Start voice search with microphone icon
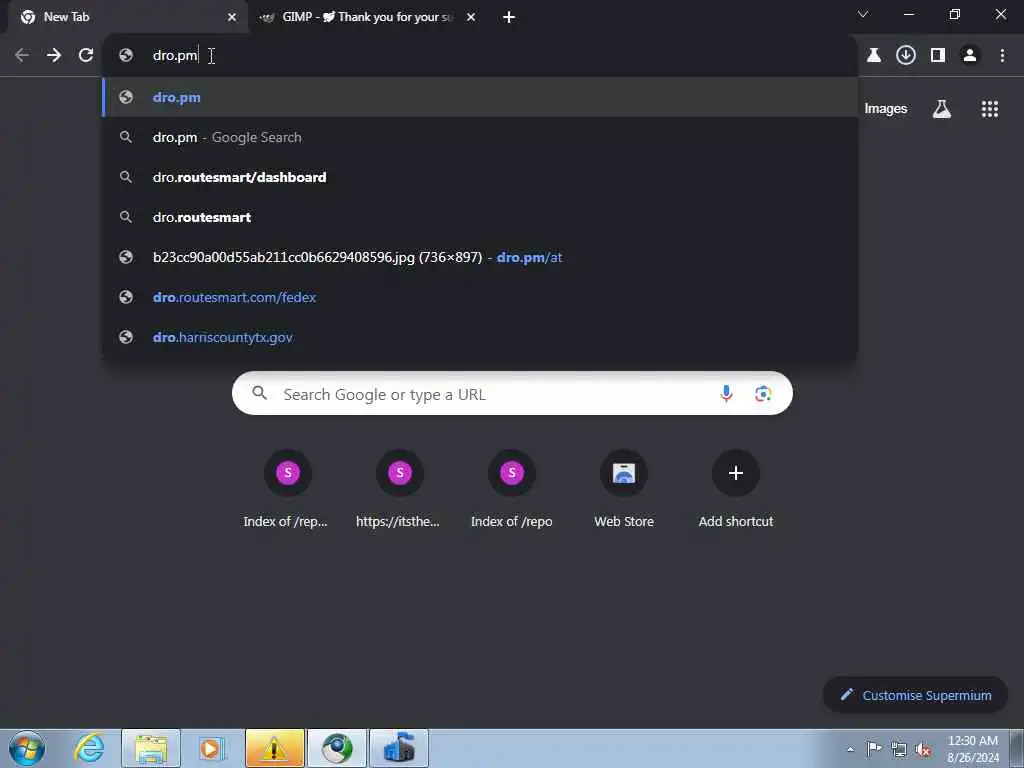 click(726, 394)
